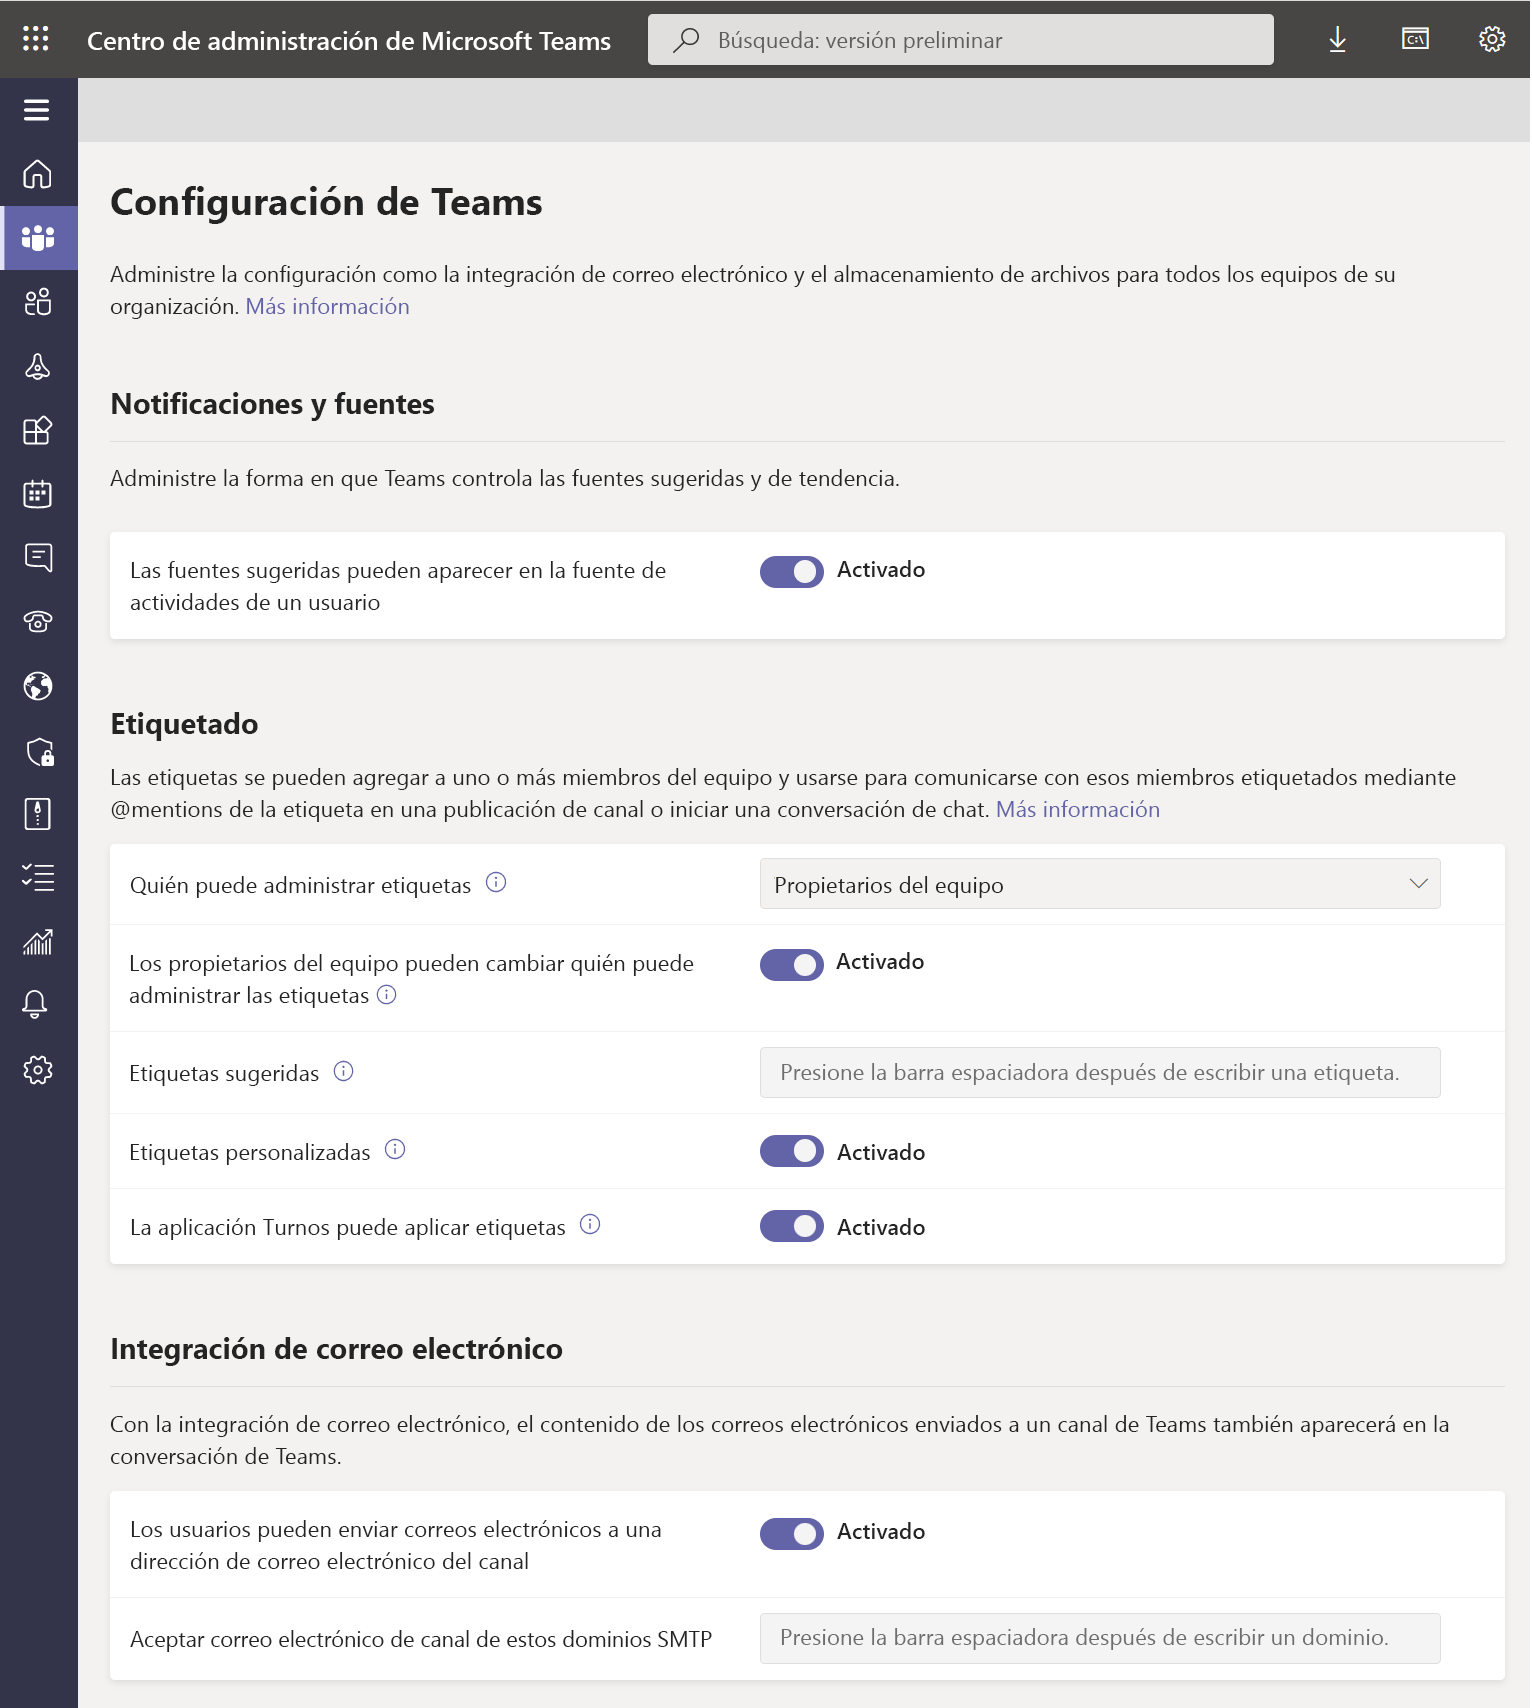Open Users icon in sidebar
The image size is (1532, 1708).
(x=38, y=302)
